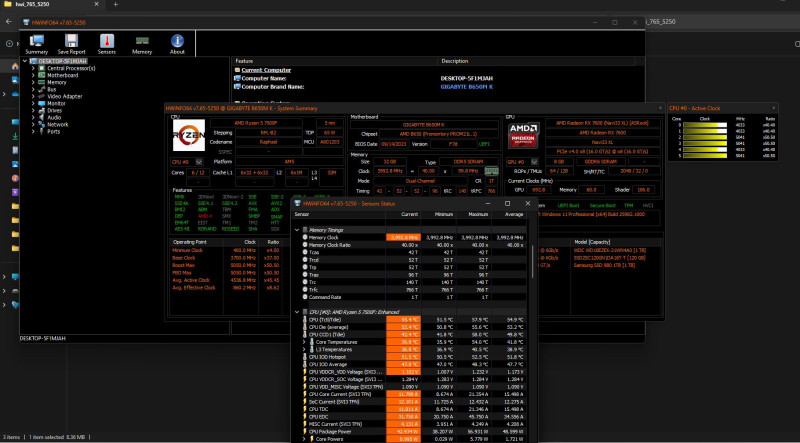
Task: Select the Ports item in hardware tree
Action: click(53, 131)
